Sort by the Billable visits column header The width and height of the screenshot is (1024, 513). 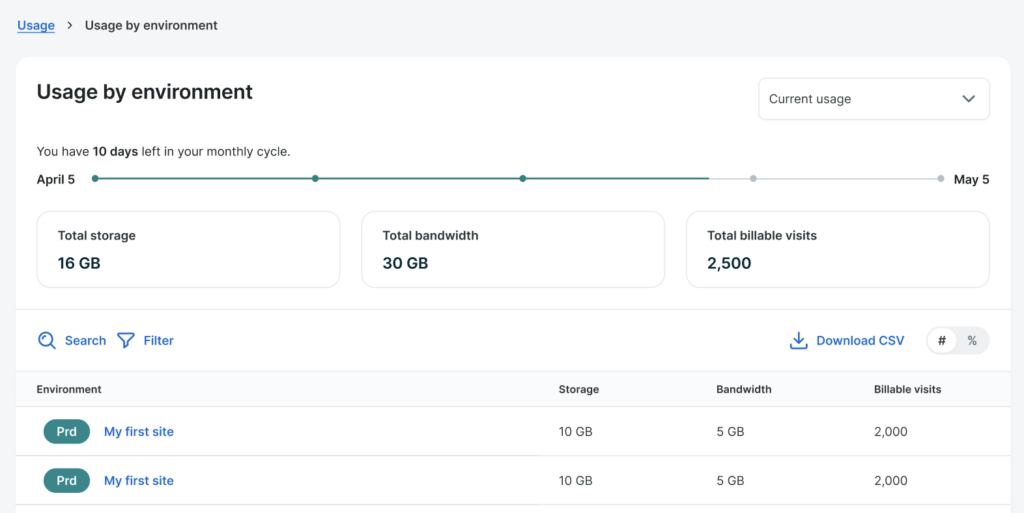pyautogui.click(x=907, y=389)
